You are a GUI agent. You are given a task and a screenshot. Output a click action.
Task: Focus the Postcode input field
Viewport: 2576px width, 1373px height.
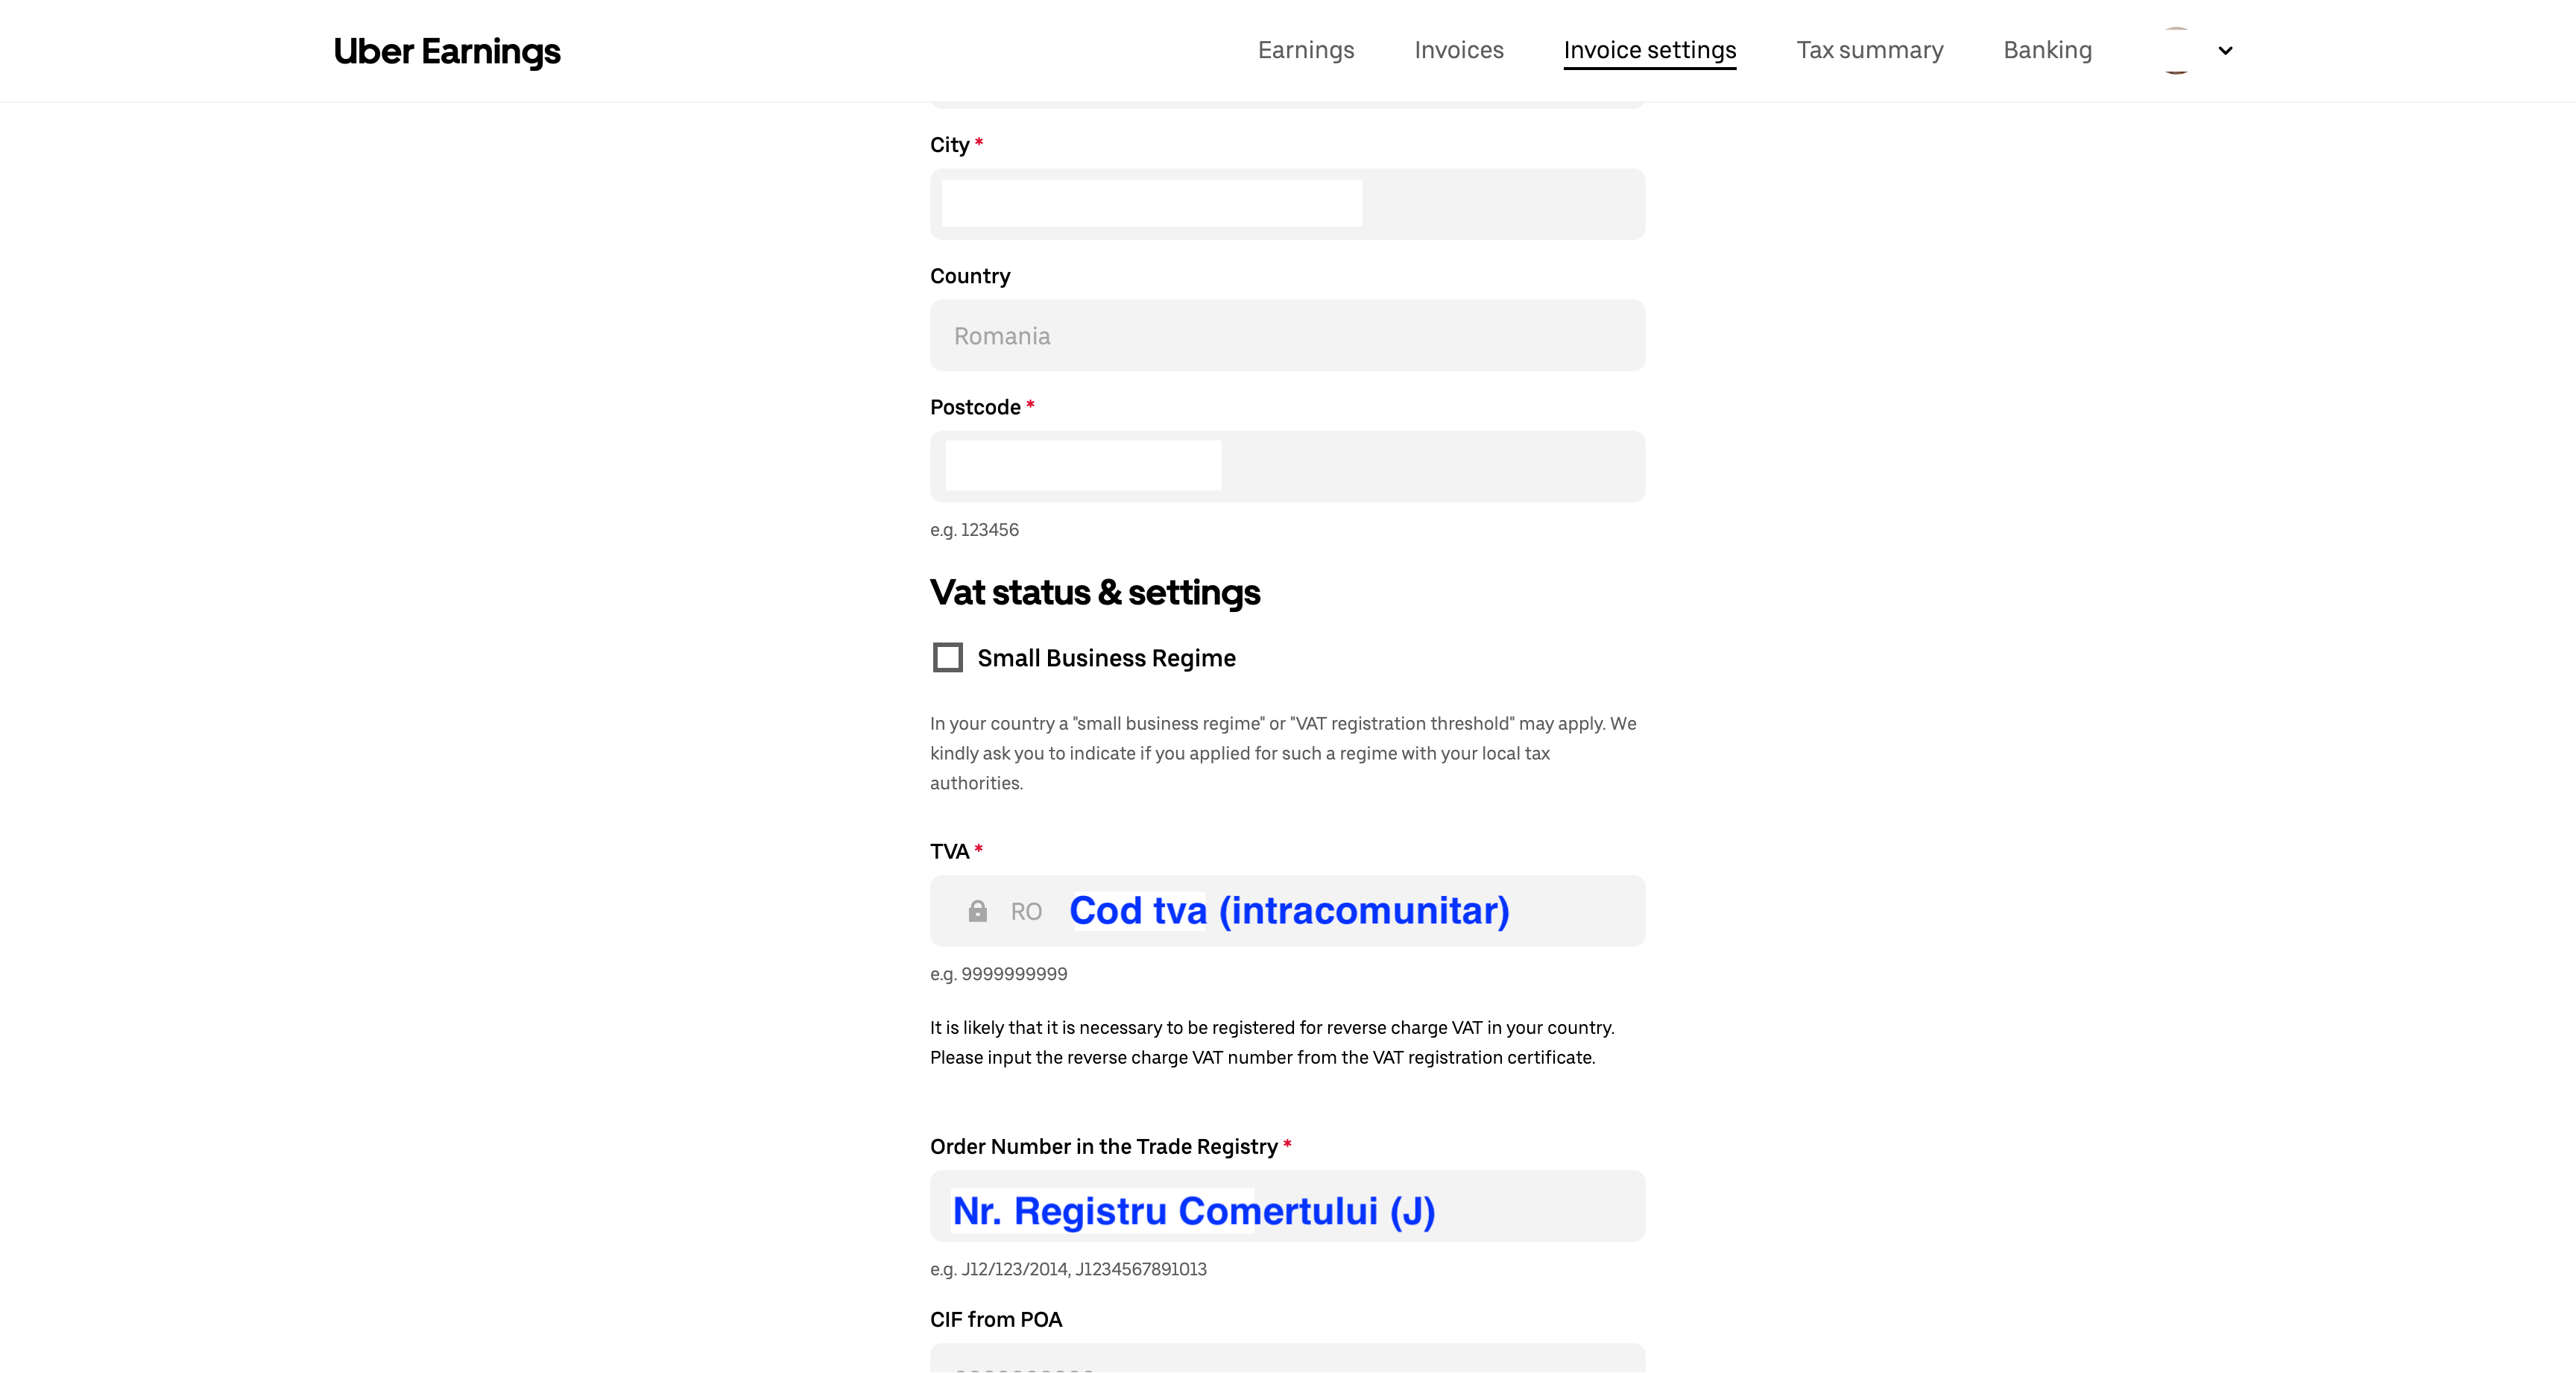coord(1286,467)
